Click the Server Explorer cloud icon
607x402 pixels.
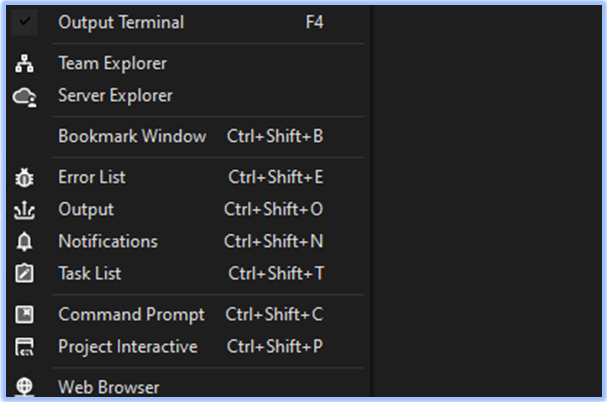[x=26, y=96]
